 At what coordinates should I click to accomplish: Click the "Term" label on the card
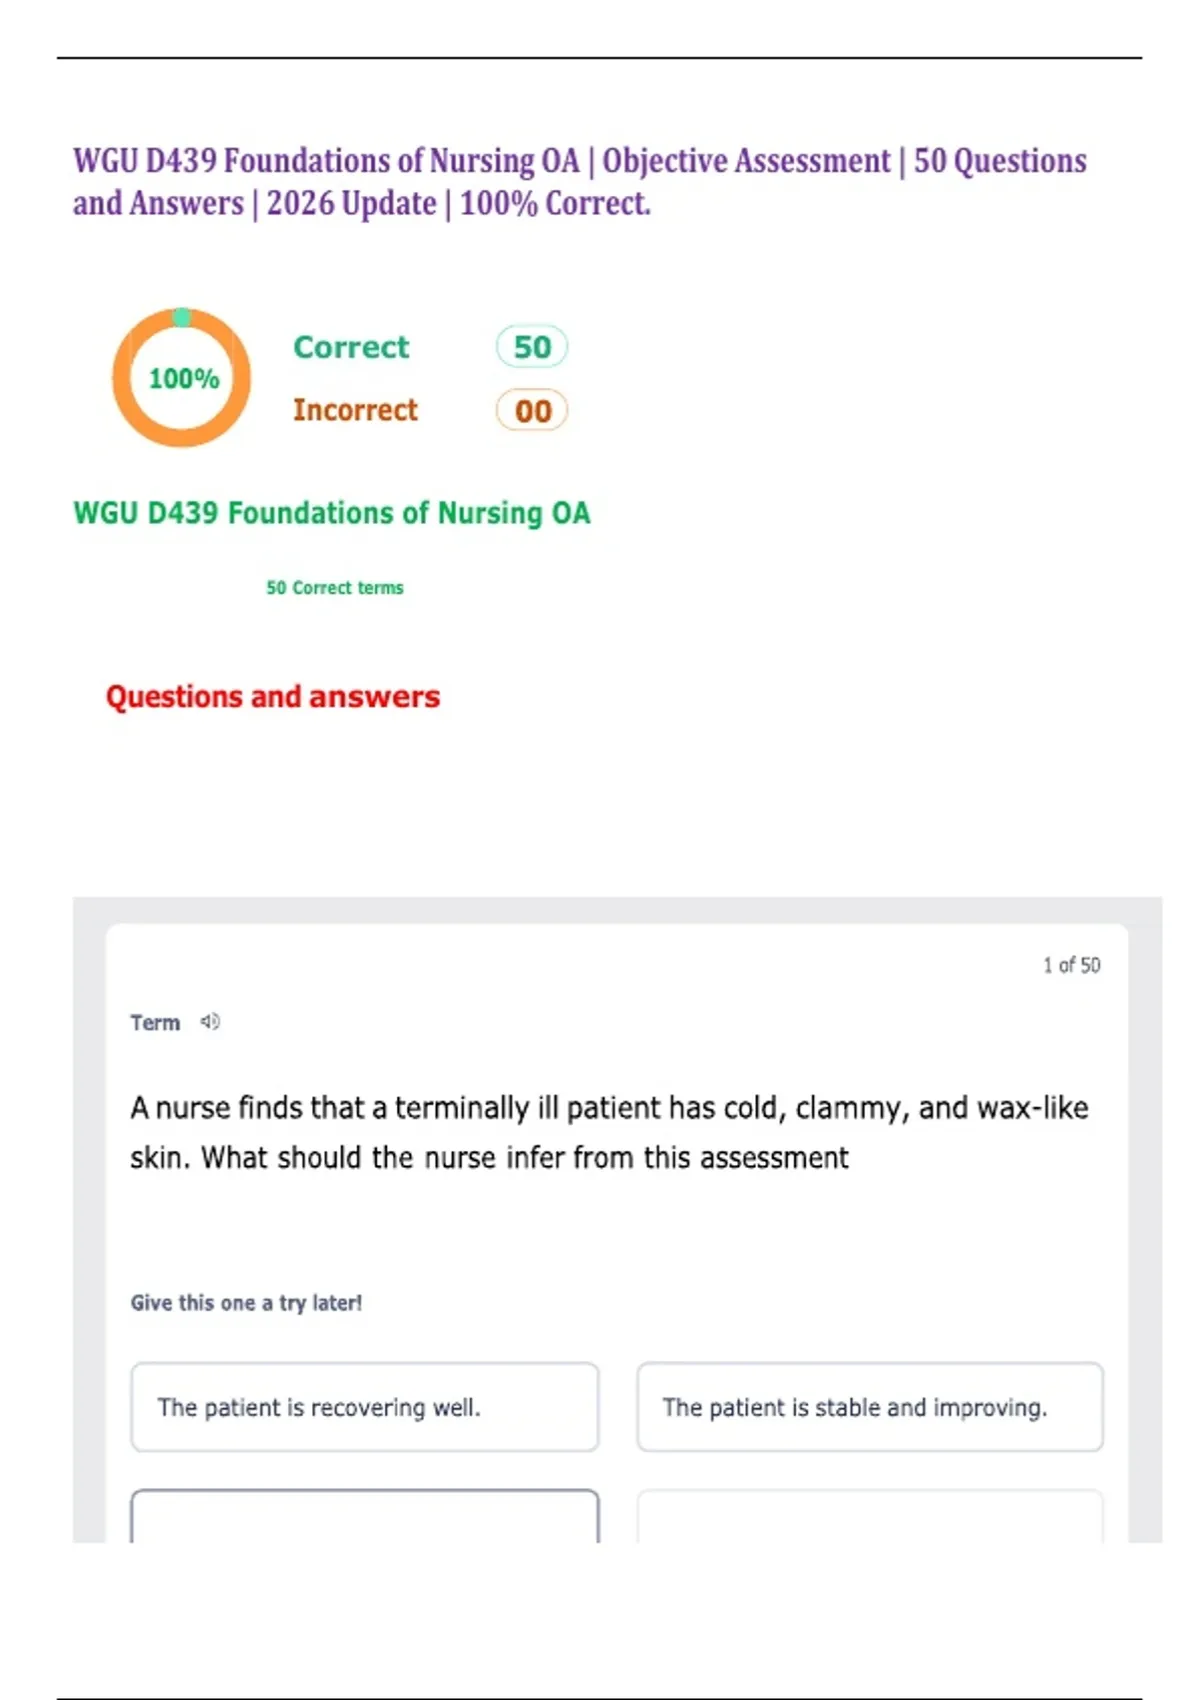click(x=155, y=1023)
